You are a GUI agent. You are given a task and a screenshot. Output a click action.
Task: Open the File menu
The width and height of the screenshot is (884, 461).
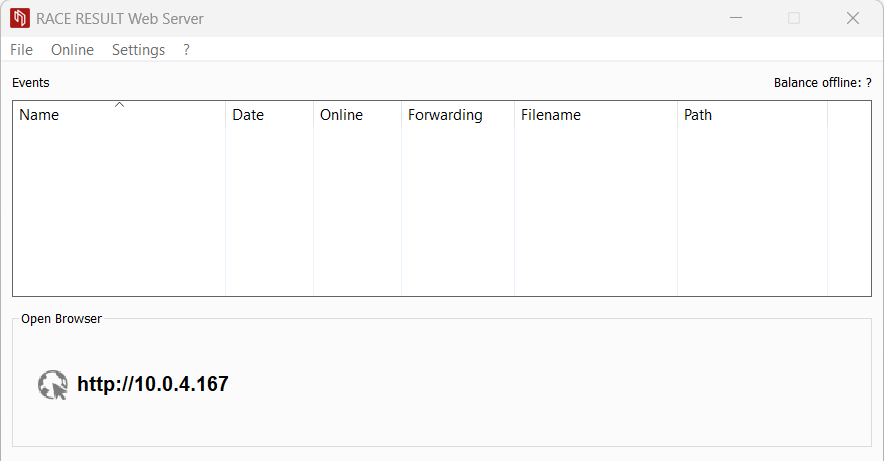21,50
